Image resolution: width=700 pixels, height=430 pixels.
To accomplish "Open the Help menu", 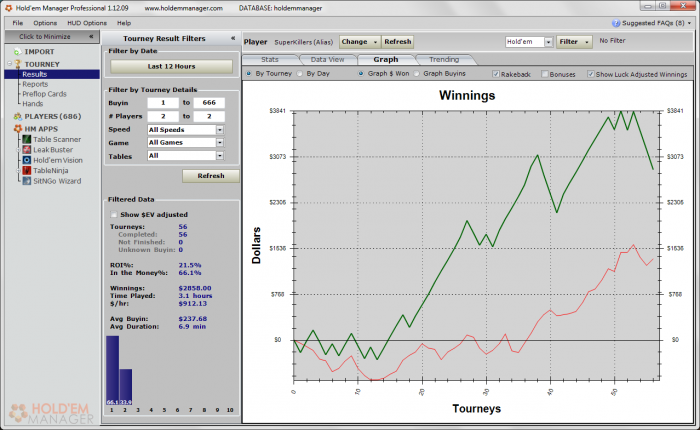I will coord(124,23).
